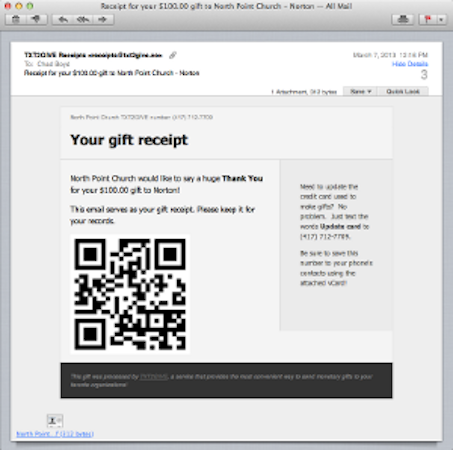This screenshot has width=453, height=450.
Task: Open the Save attachments dropdown
Action: tap(360, 91)
